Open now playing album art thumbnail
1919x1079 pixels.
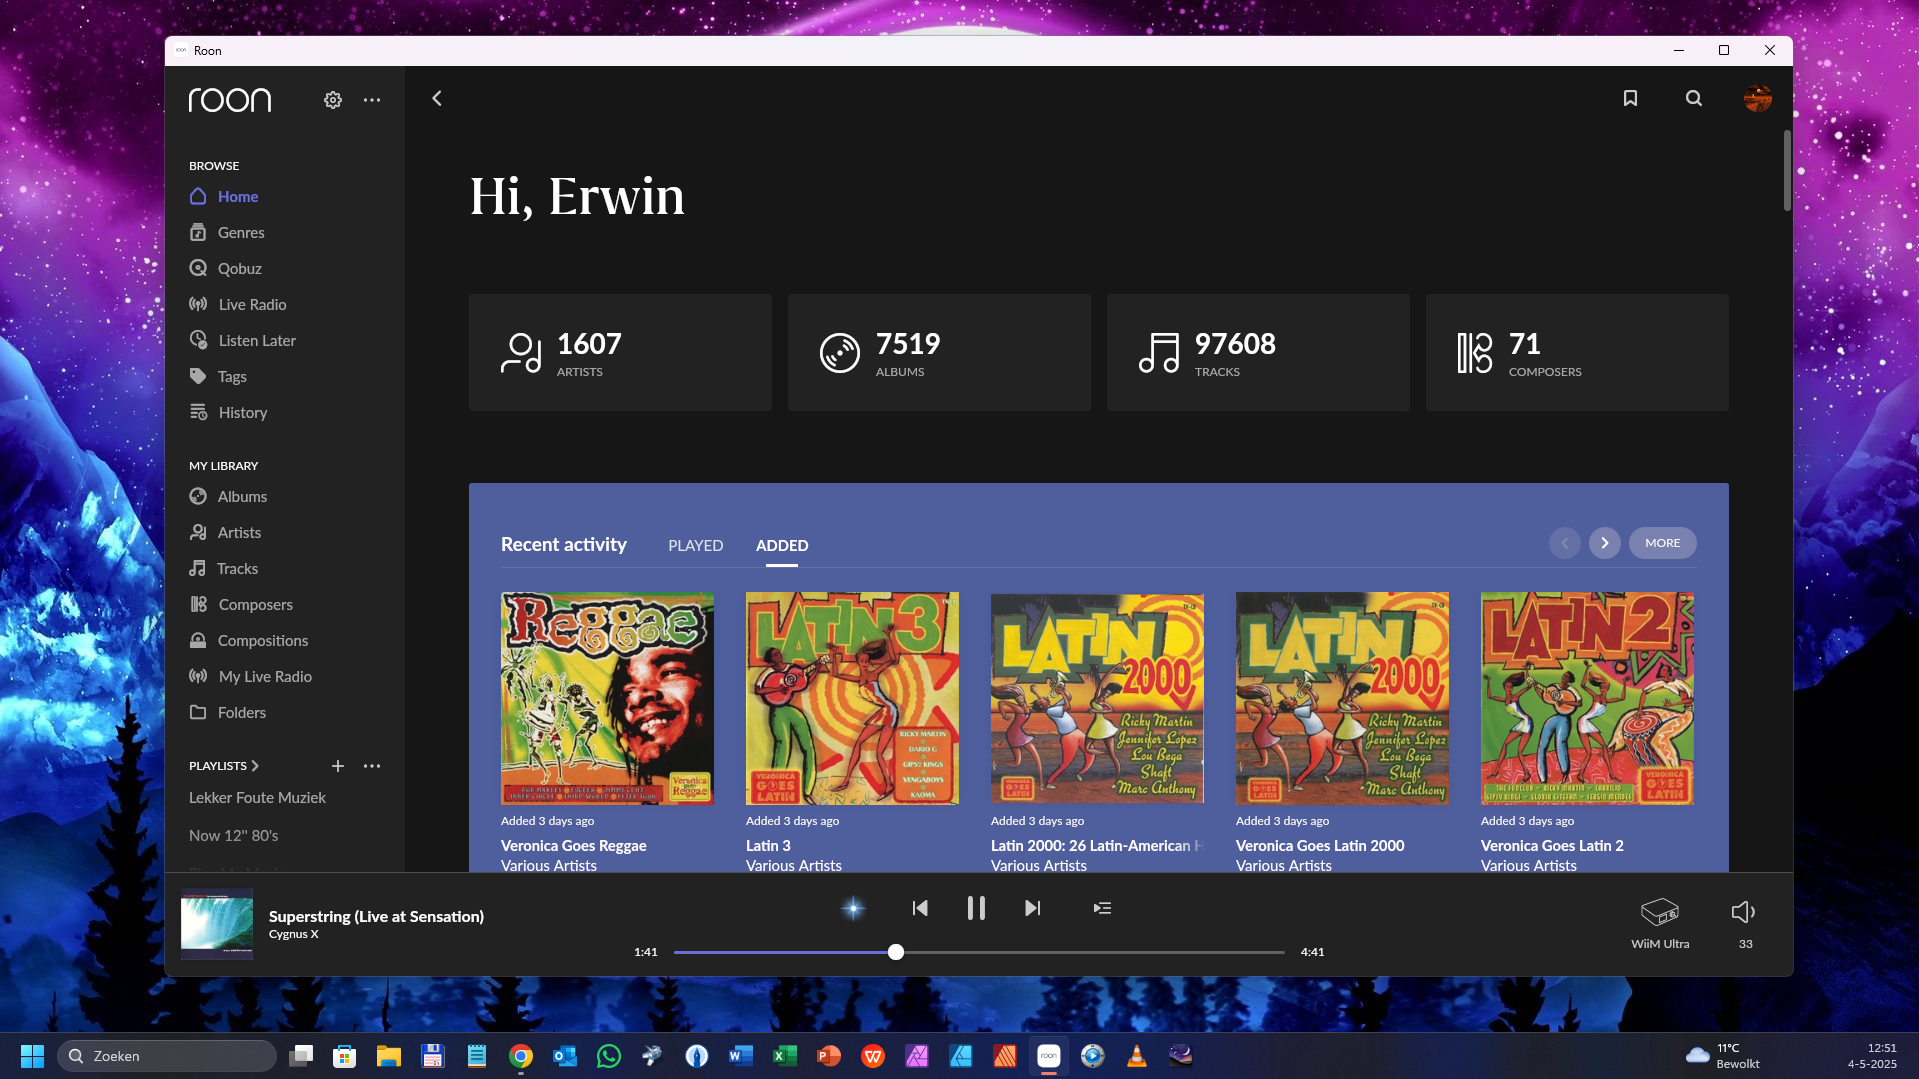pos(217,924)
